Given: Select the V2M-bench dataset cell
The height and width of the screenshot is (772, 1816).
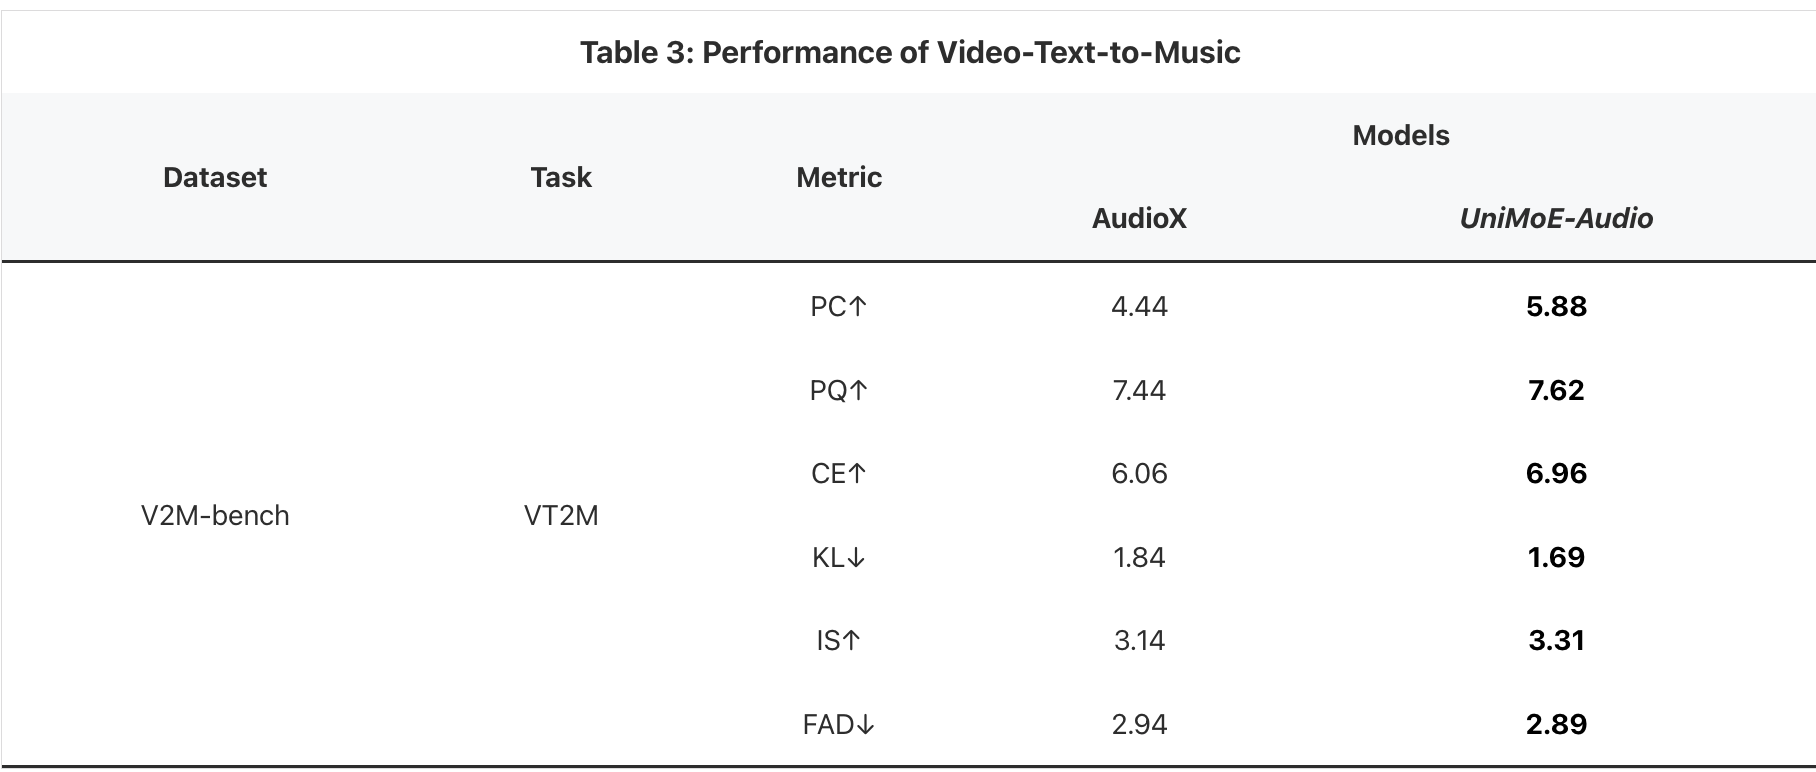Looking at the screenshot, I should tap(215, 515).
